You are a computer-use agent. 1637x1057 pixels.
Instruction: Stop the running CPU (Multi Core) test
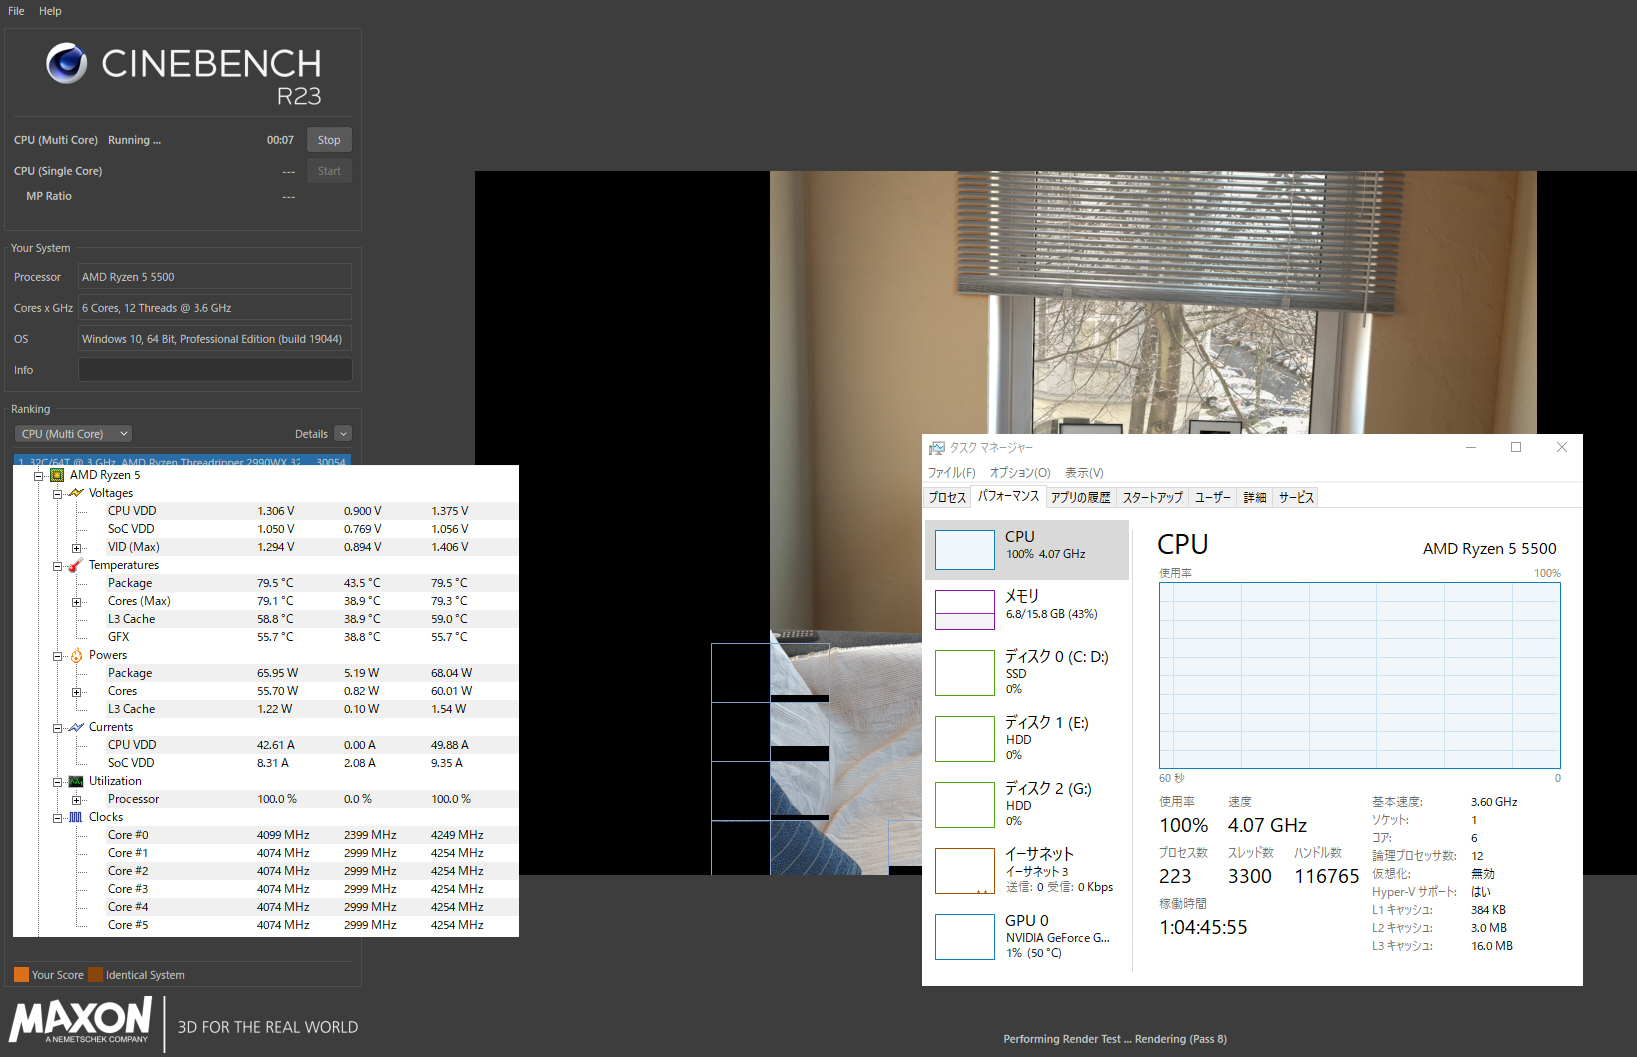click(x=329, y=140)
